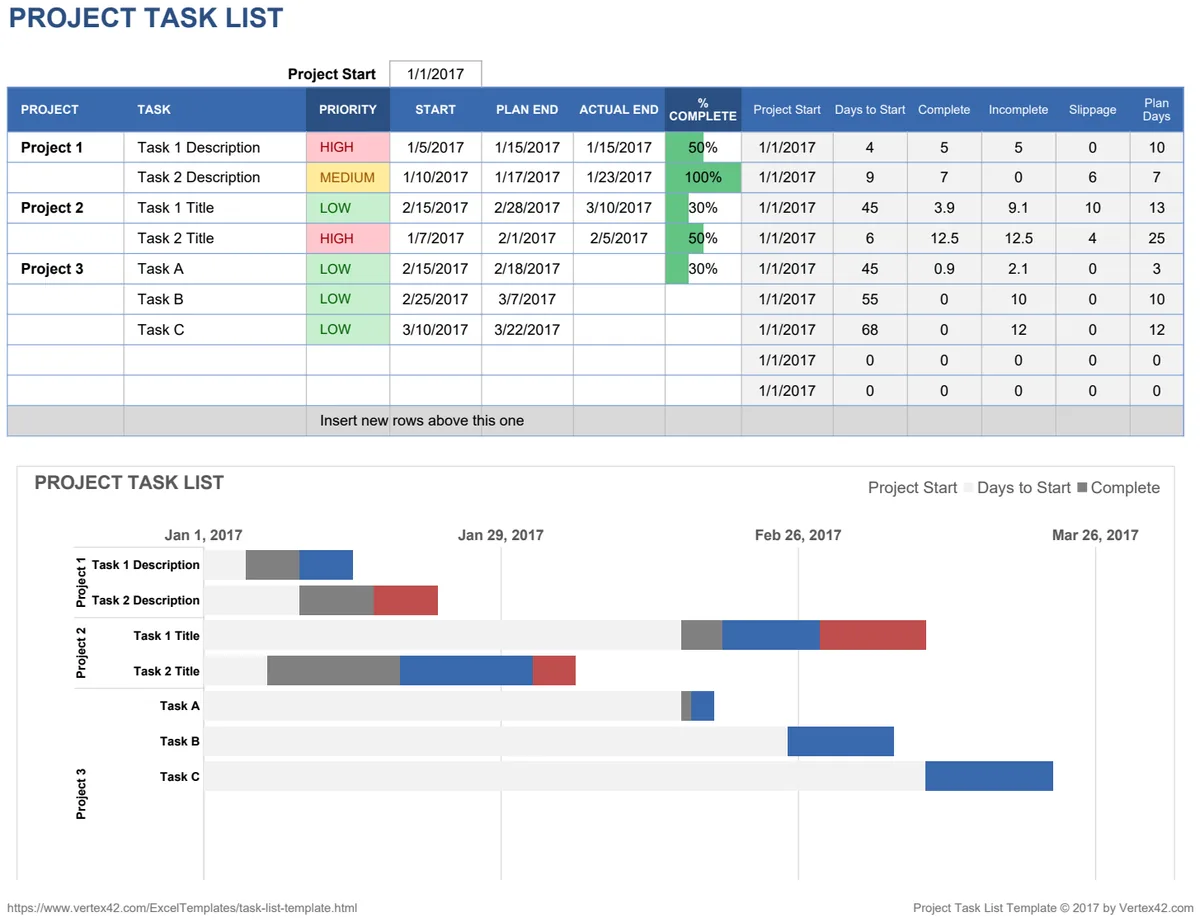Select the gray complete bar for Task 2 Title
1200x922 pixels.
click(x=333, y=670)
